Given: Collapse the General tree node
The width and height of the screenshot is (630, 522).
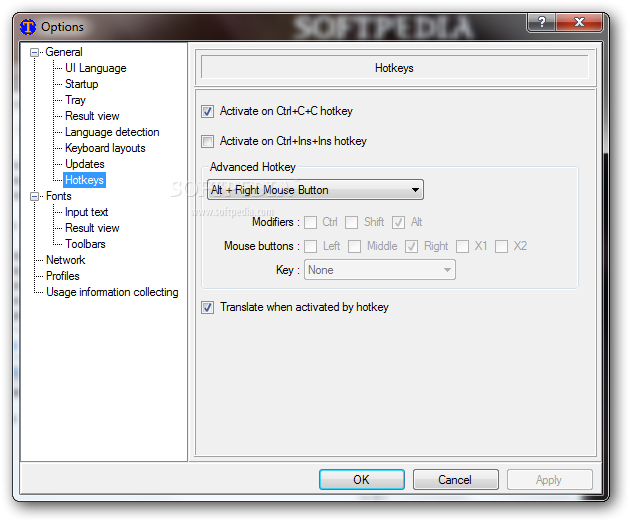Looking at the screenshot, I should click(35, 52).
